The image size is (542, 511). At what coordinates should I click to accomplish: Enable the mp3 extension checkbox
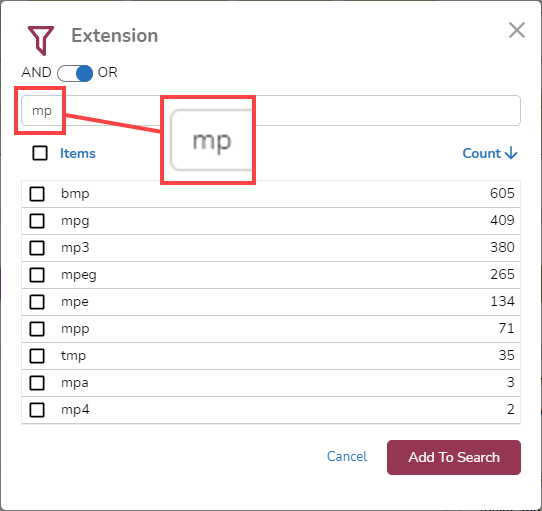coord(37,248)
